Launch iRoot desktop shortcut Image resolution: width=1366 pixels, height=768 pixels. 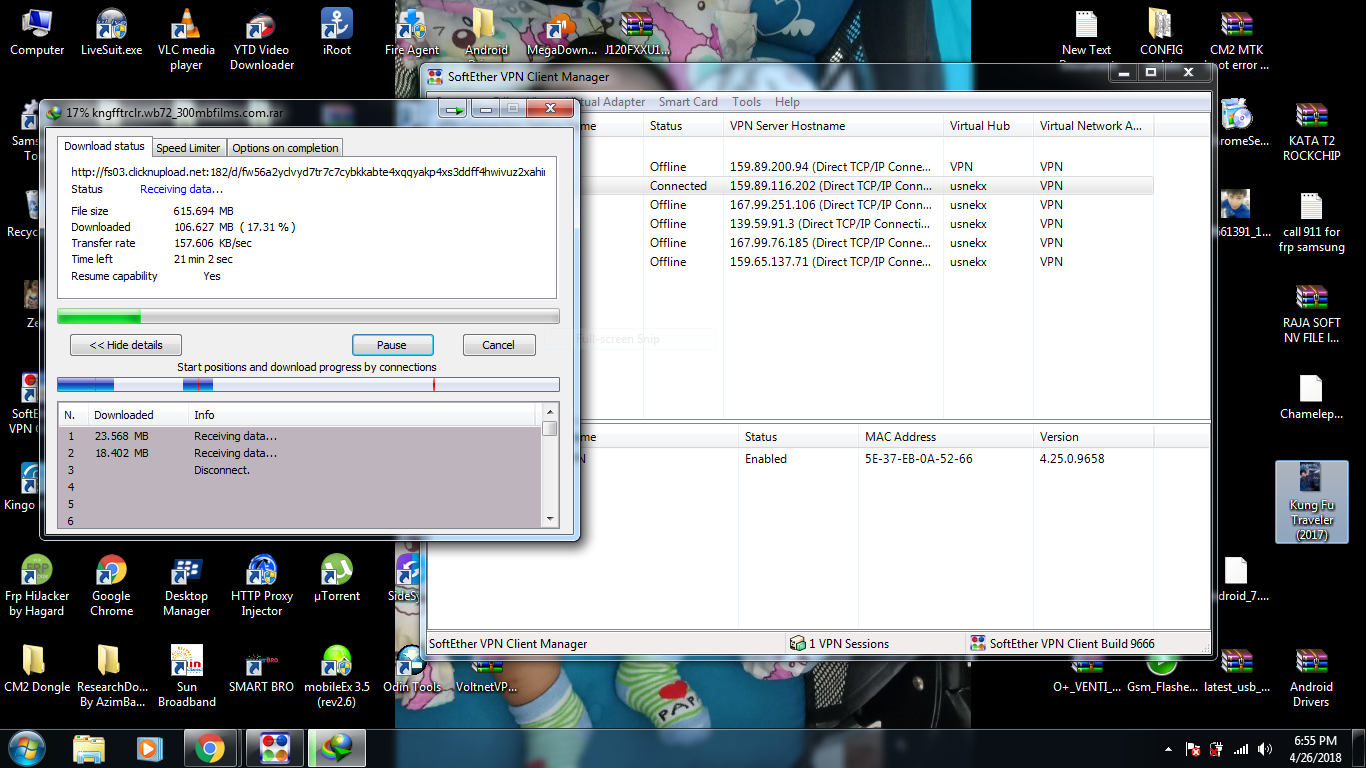point(337,32)
